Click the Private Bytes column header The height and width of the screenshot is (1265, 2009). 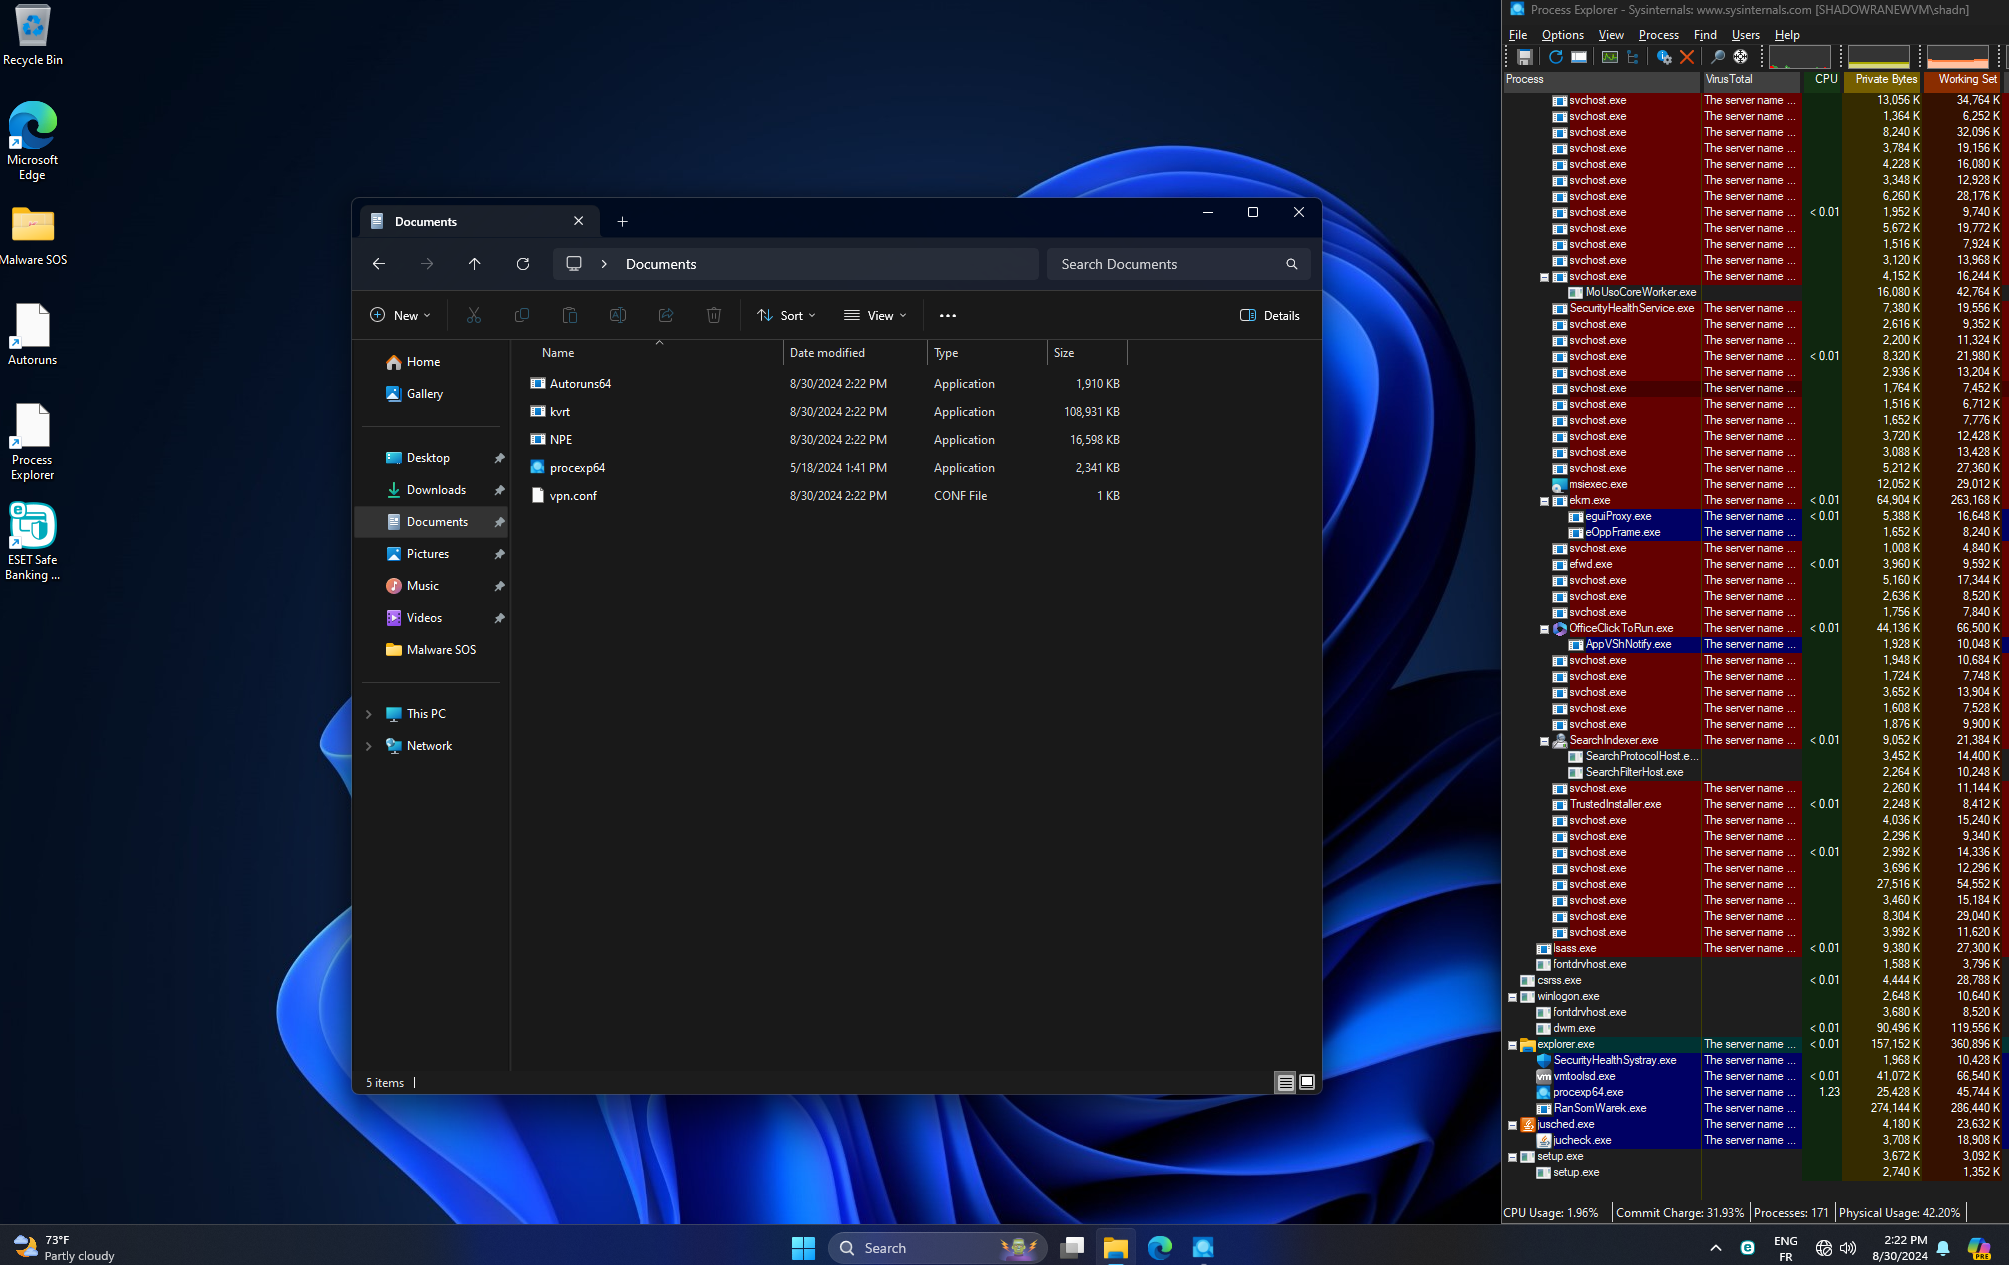[x=1884, y=79]
